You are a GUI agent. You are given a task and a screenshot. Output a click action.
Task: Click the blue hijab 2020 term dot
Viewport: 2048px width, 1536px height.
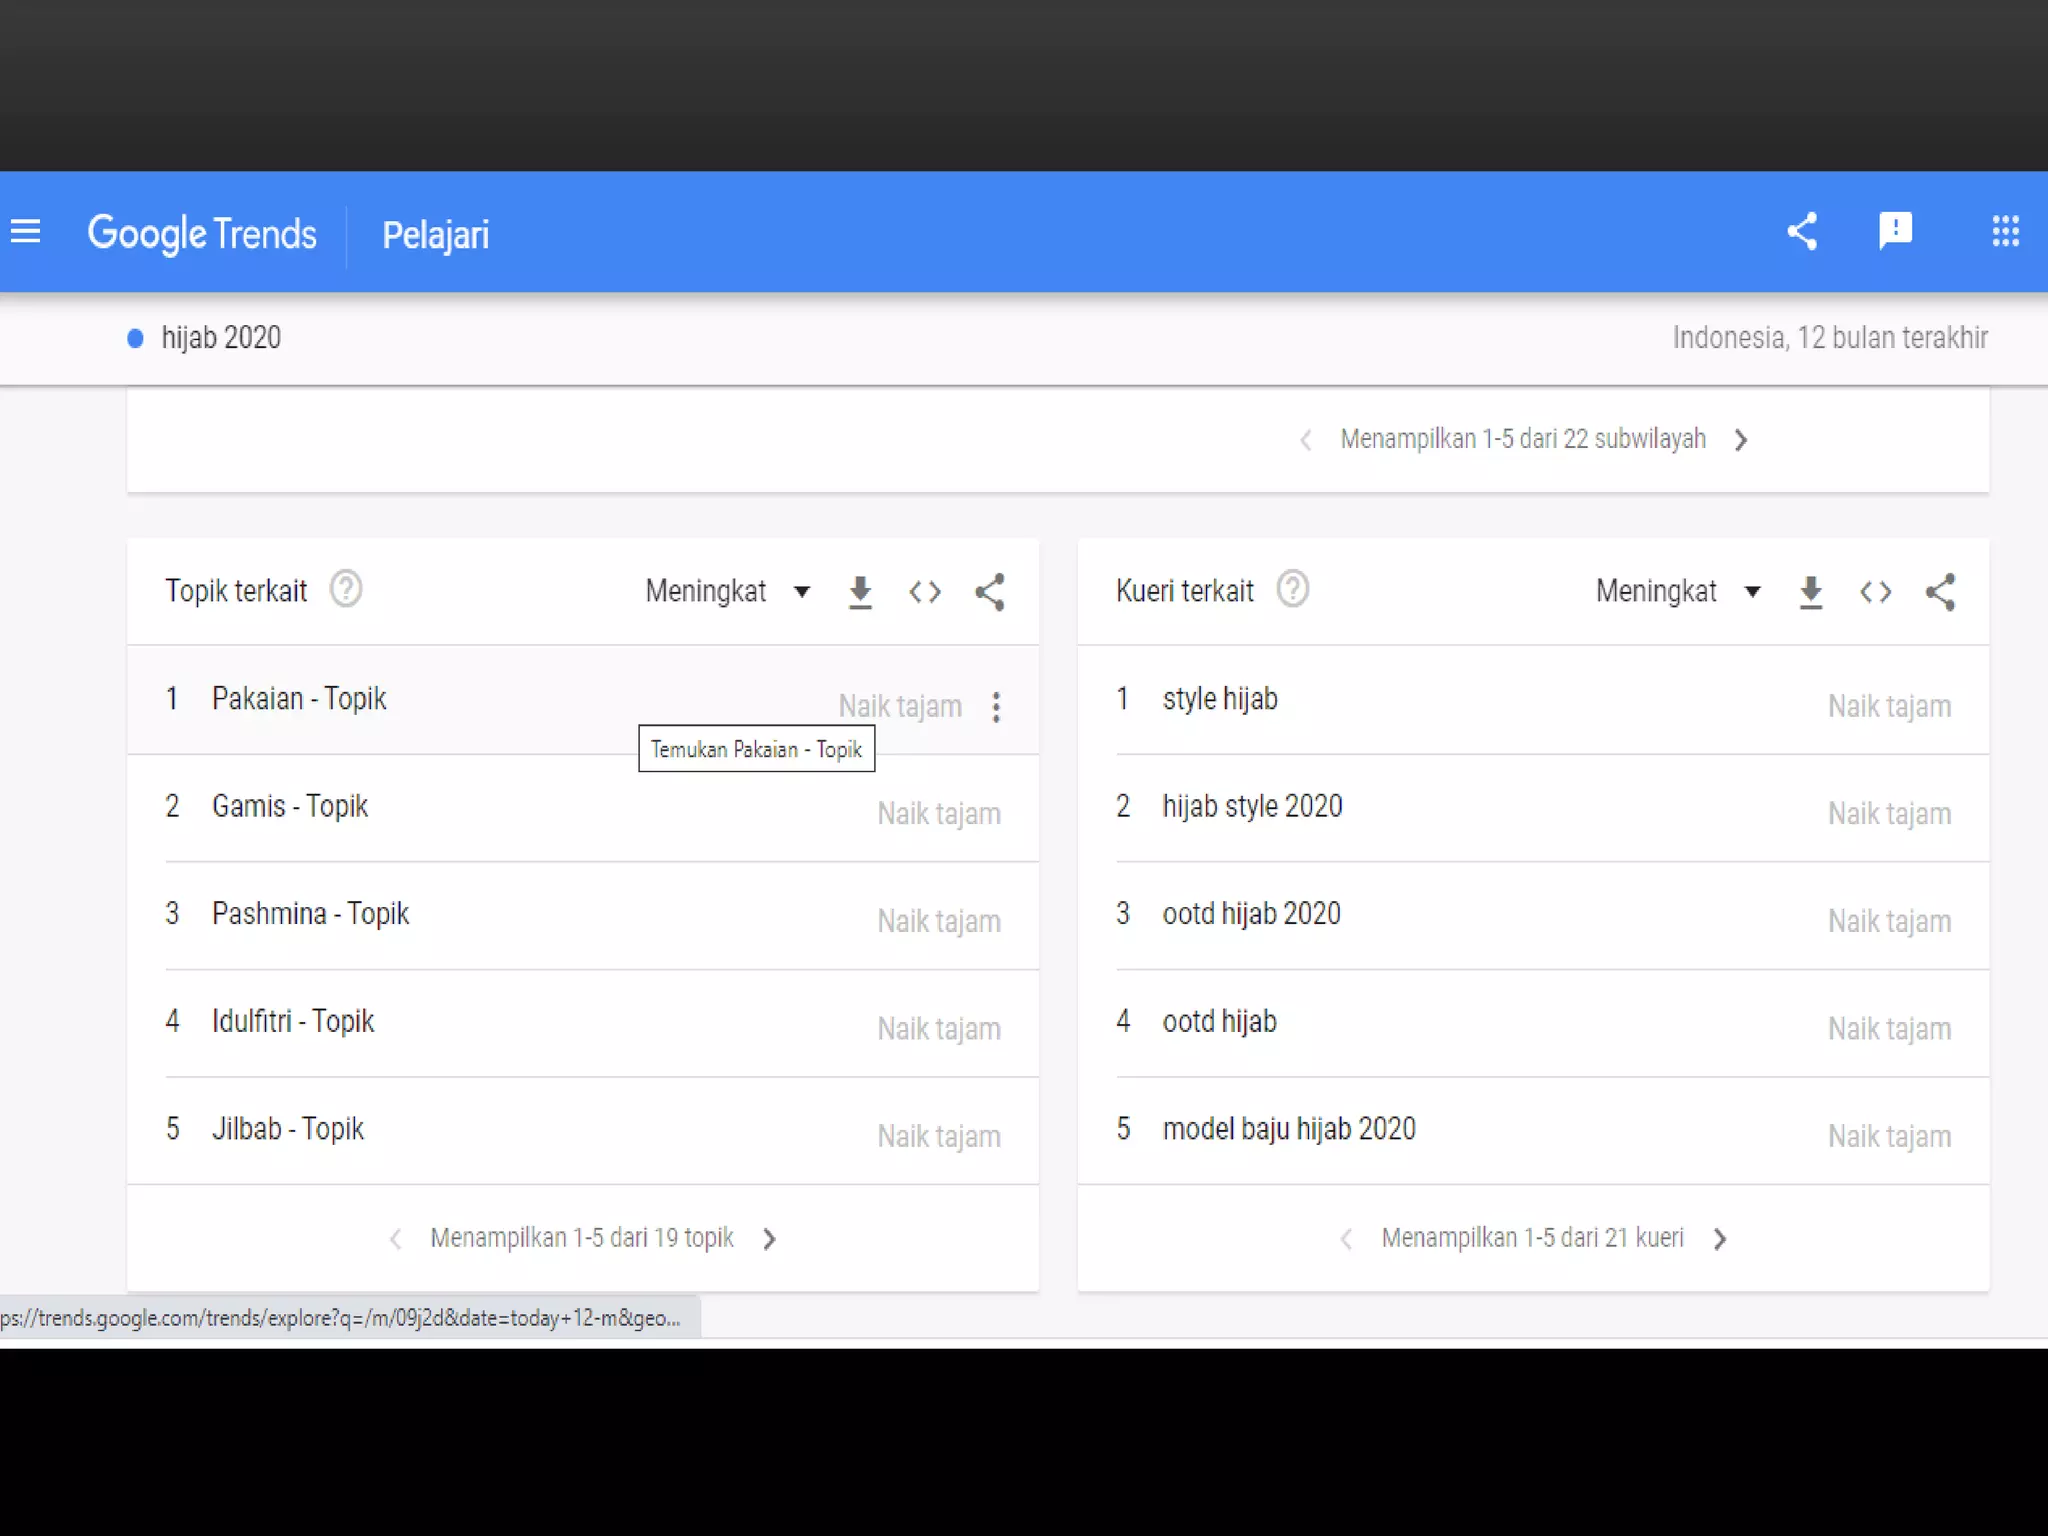point(136,339)
